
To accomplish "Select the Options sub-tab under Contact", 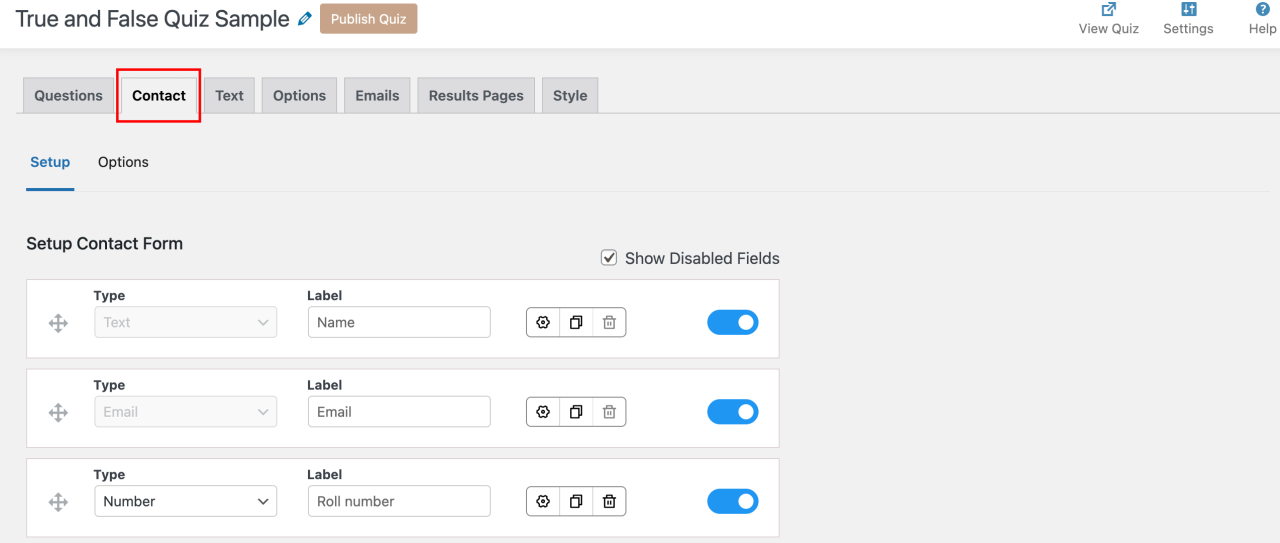I will [x=123, y=162].
